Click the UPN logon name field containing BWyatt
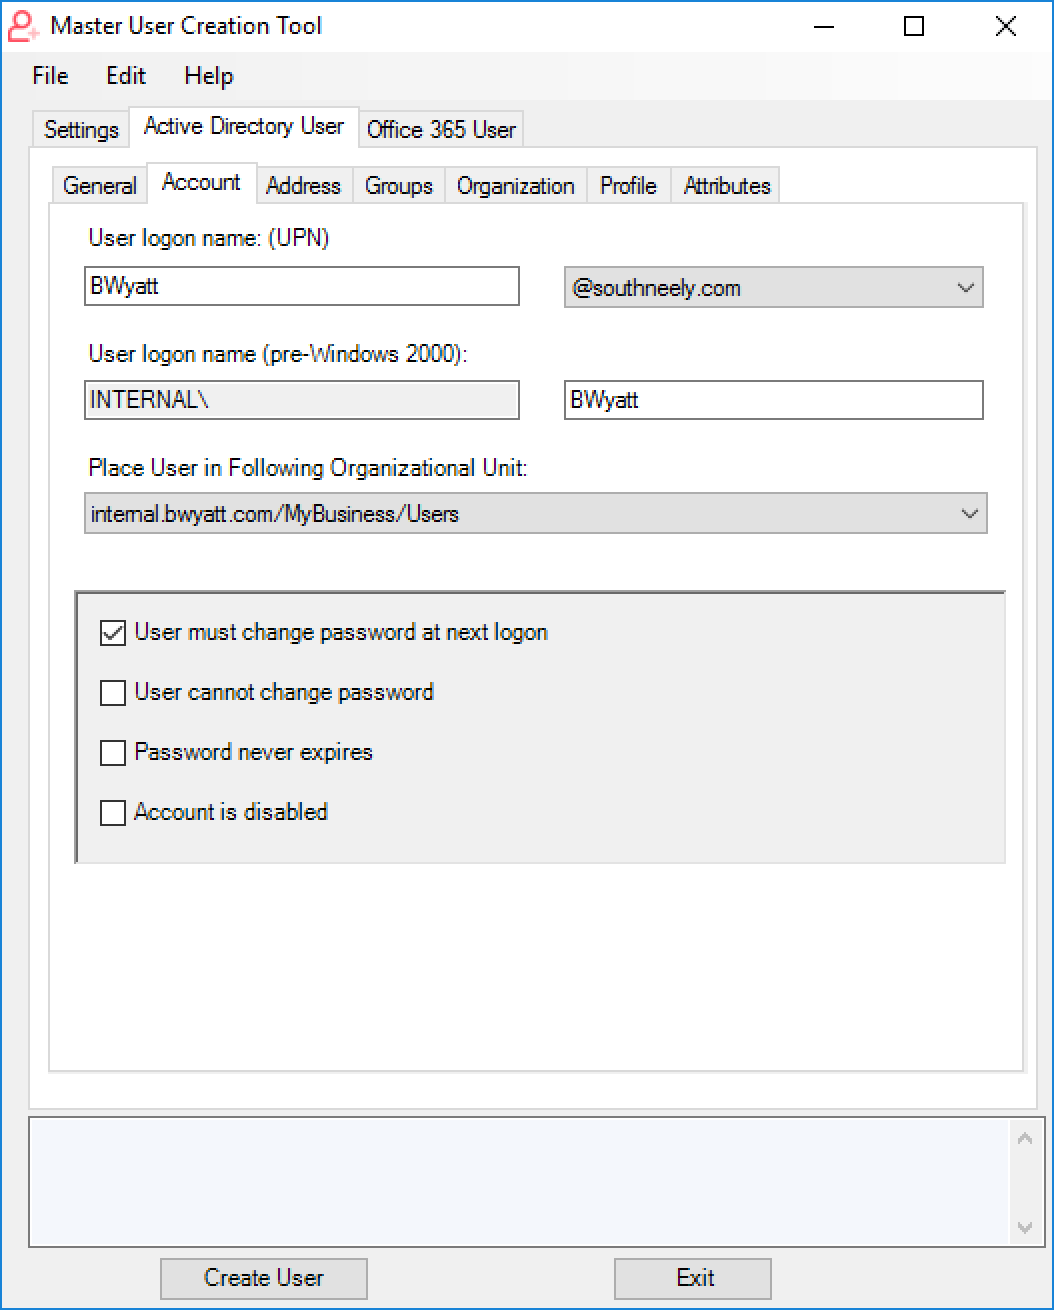 tap(302, 286)
